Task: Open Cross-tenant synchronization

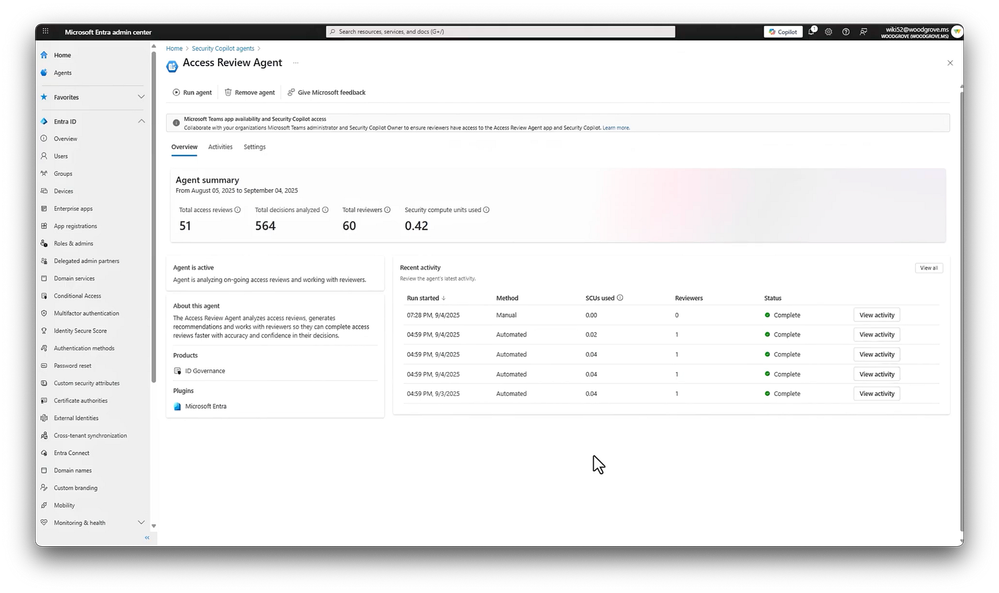Action: click(90, 436)
